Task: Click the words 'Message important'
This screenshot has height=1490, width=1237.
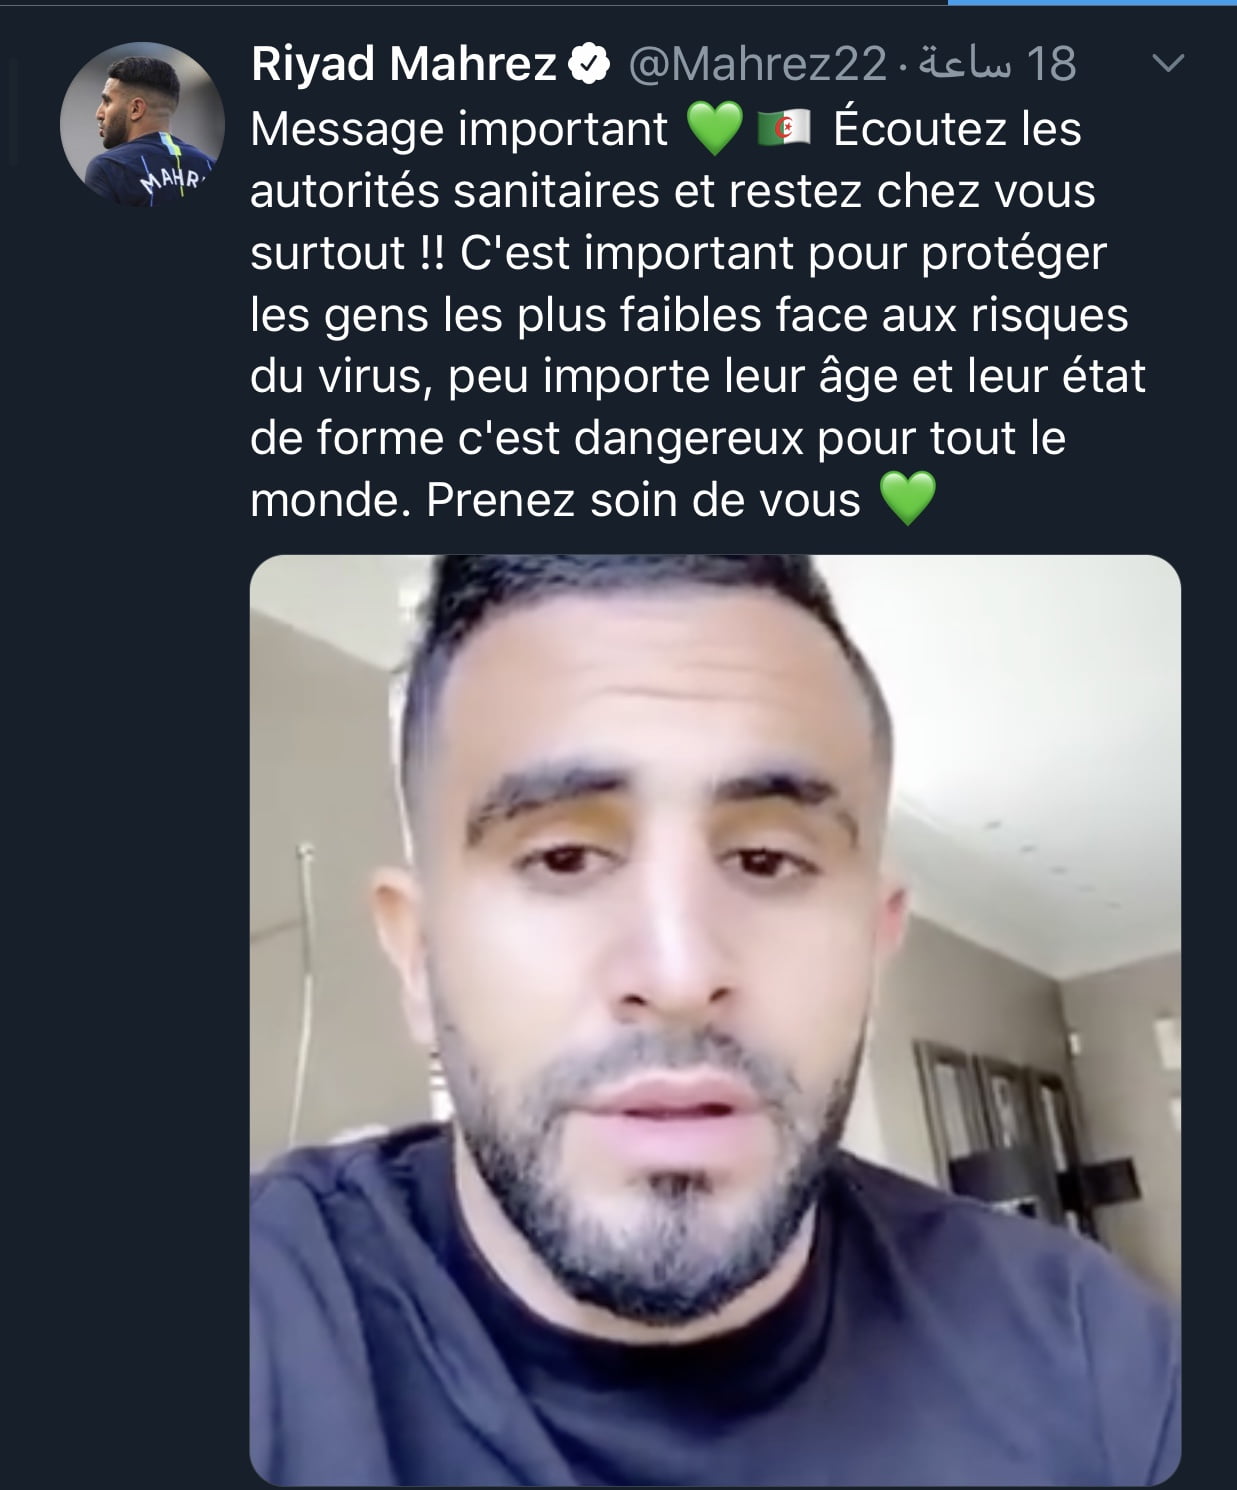Action: point(459,129)
